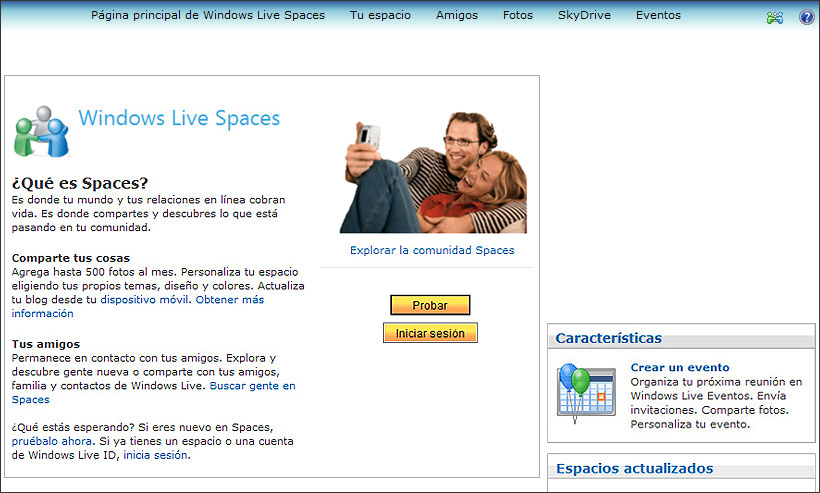Open SkyDrive from the top bar
This screenshot has width=820, height=493.
pyautogui.click(x=584, y=15)
